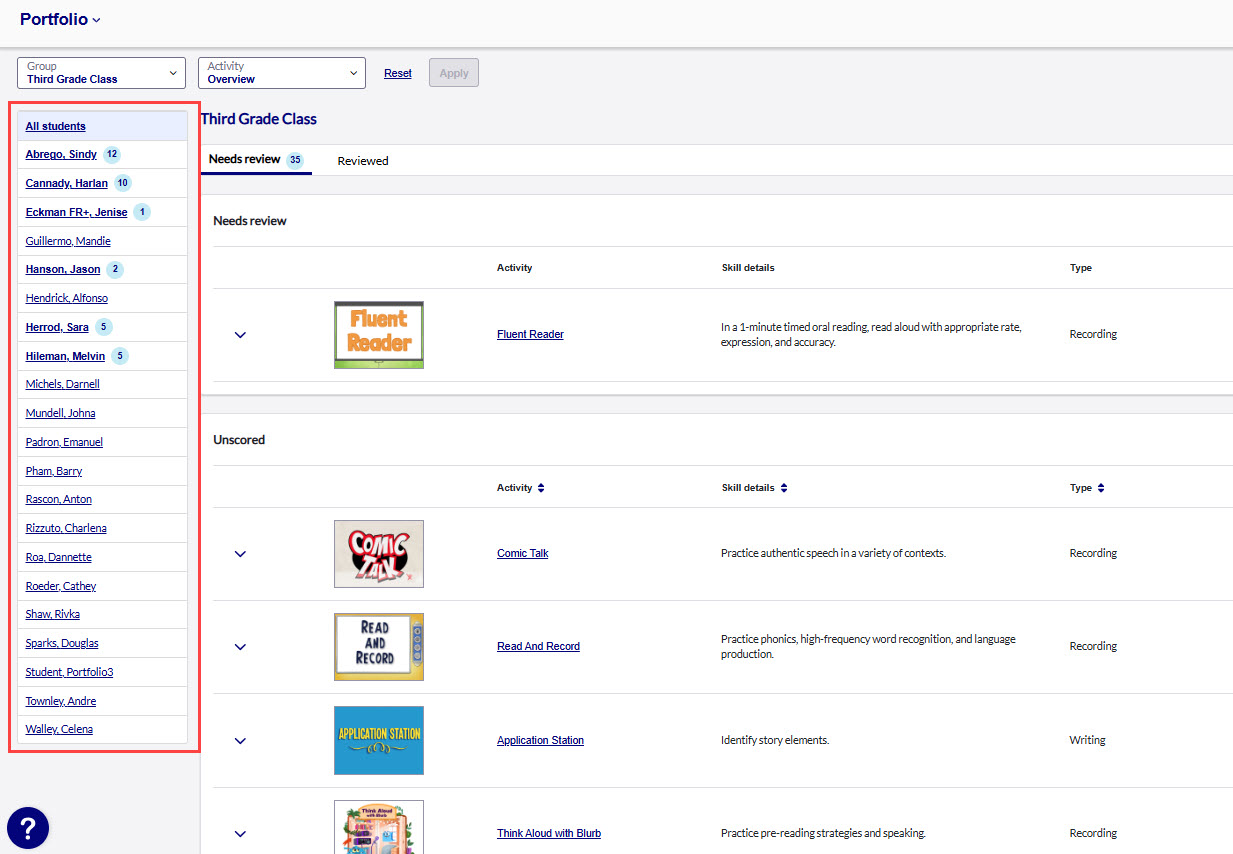Click the Reset link

pyautogui.click(x=397, y=73)
